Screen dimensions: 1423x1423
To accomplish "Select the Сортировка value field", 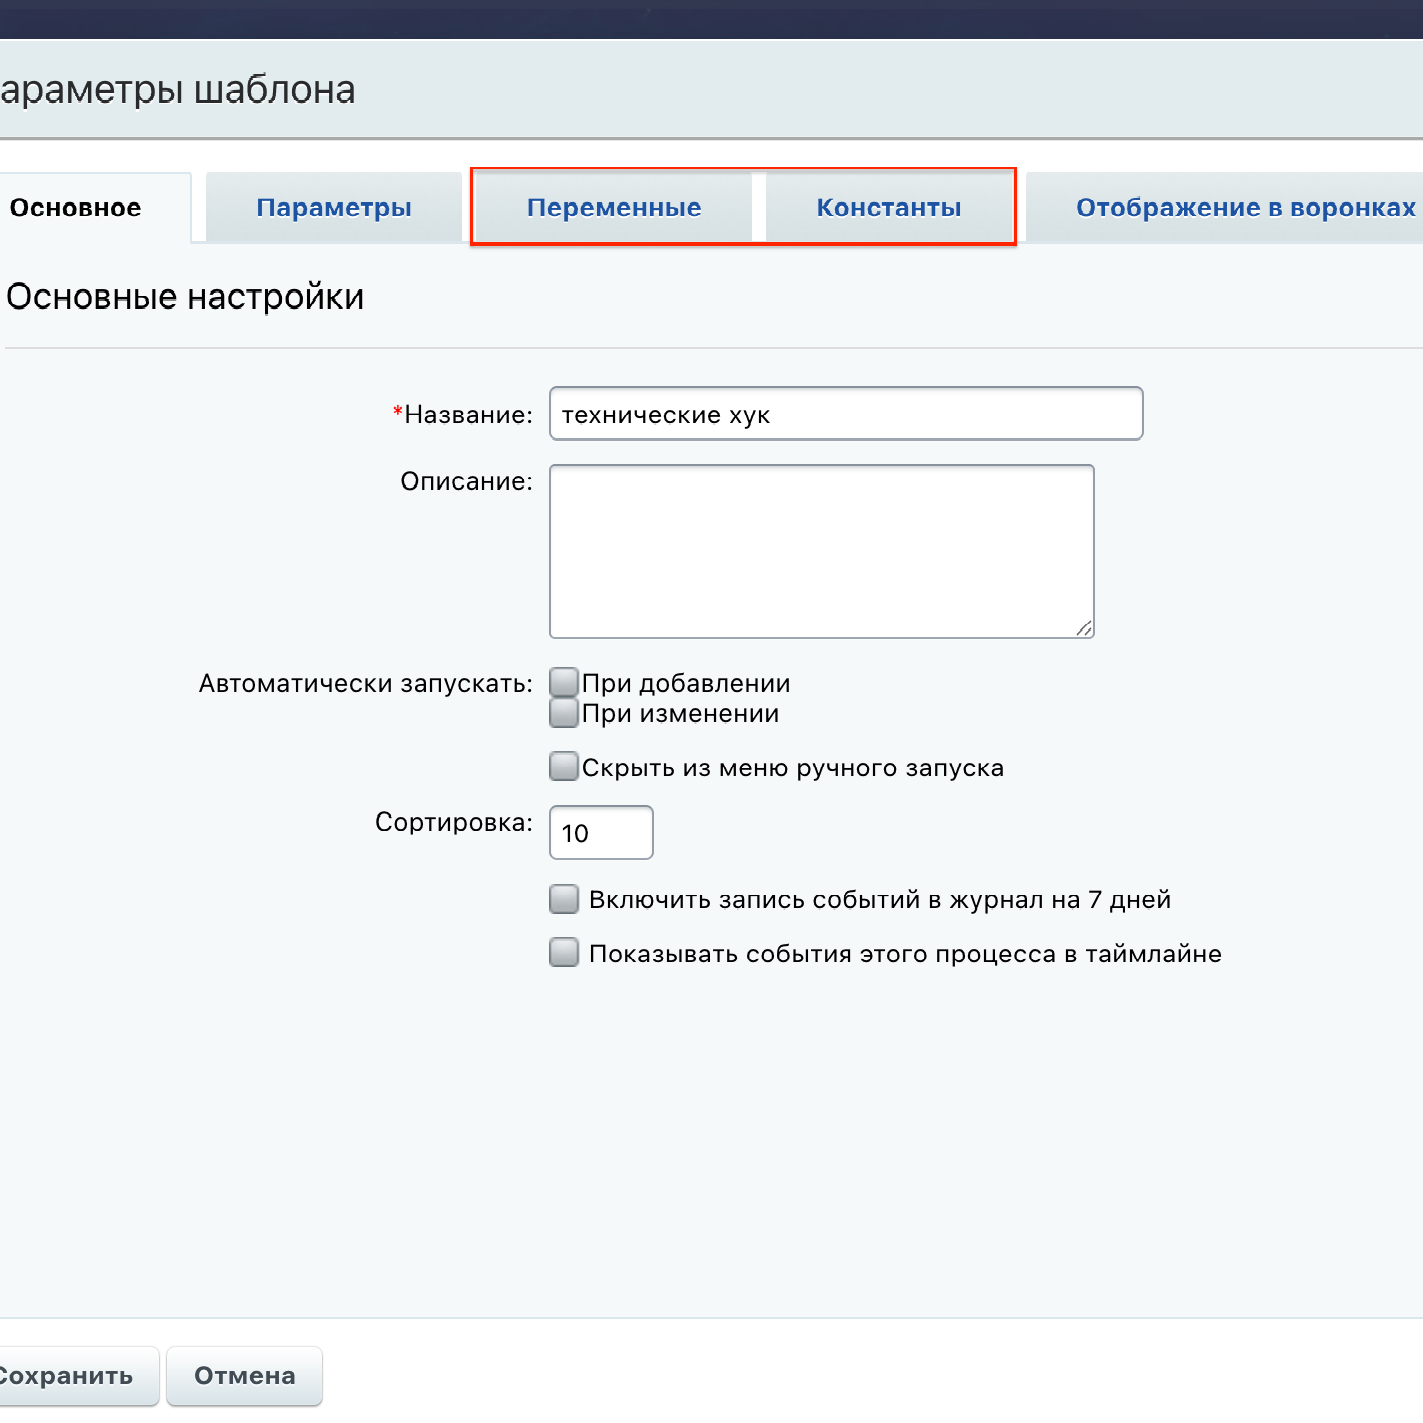I will (600, 832).
